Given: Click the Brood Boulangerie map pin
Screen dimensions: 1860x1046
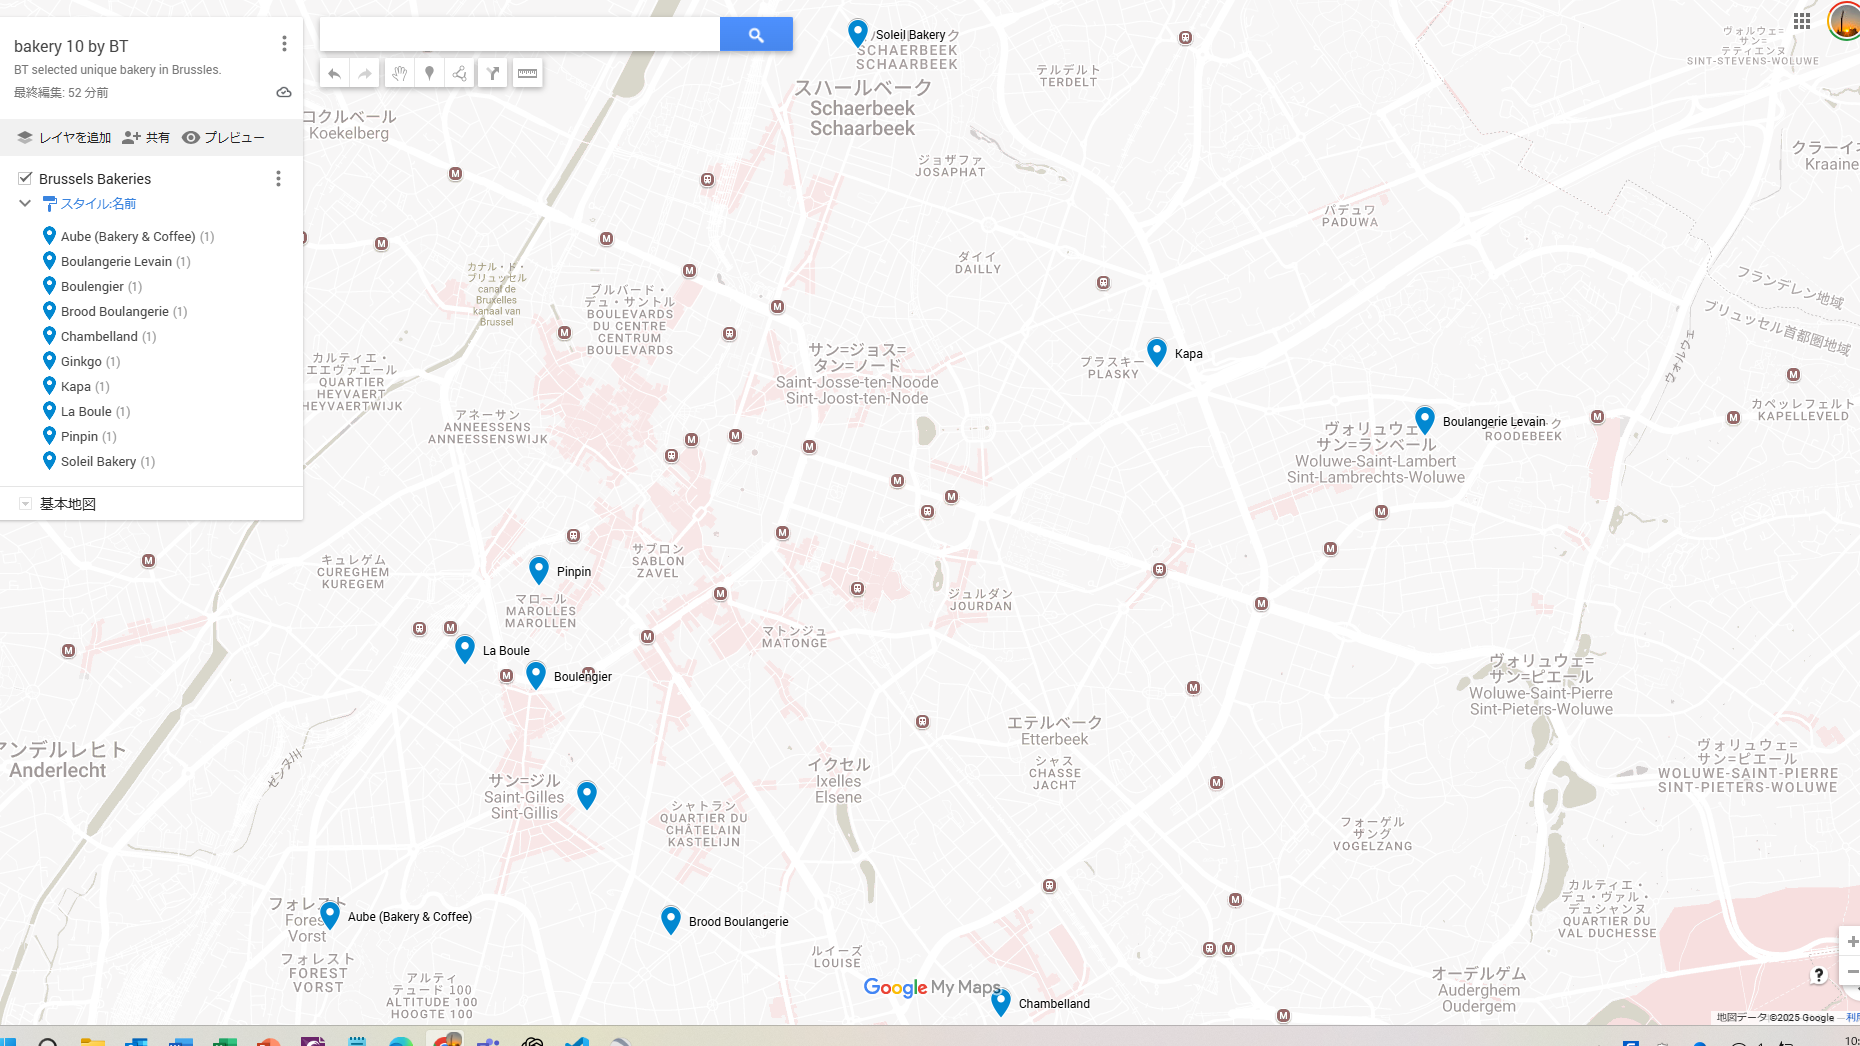Looking at the screenshot, I should pos(671,920).
